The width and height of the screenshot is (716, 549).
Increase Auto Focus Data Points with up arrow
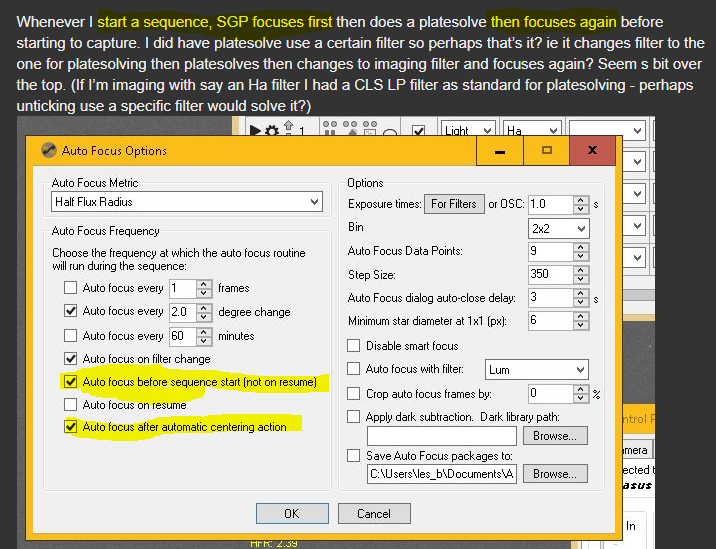(x=581, y=246)
